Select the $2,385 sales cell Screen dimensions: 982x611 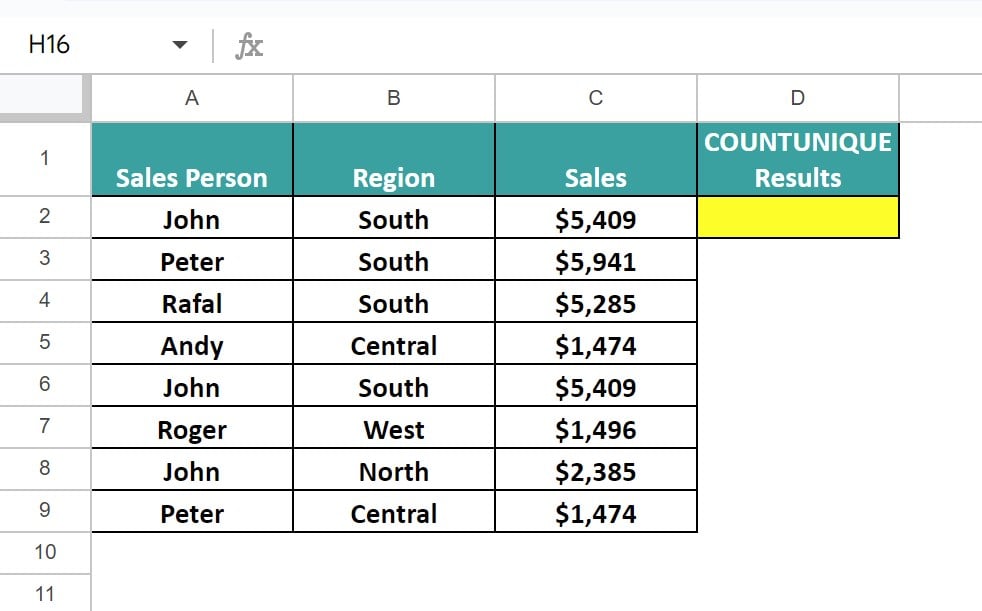point(596,469)
